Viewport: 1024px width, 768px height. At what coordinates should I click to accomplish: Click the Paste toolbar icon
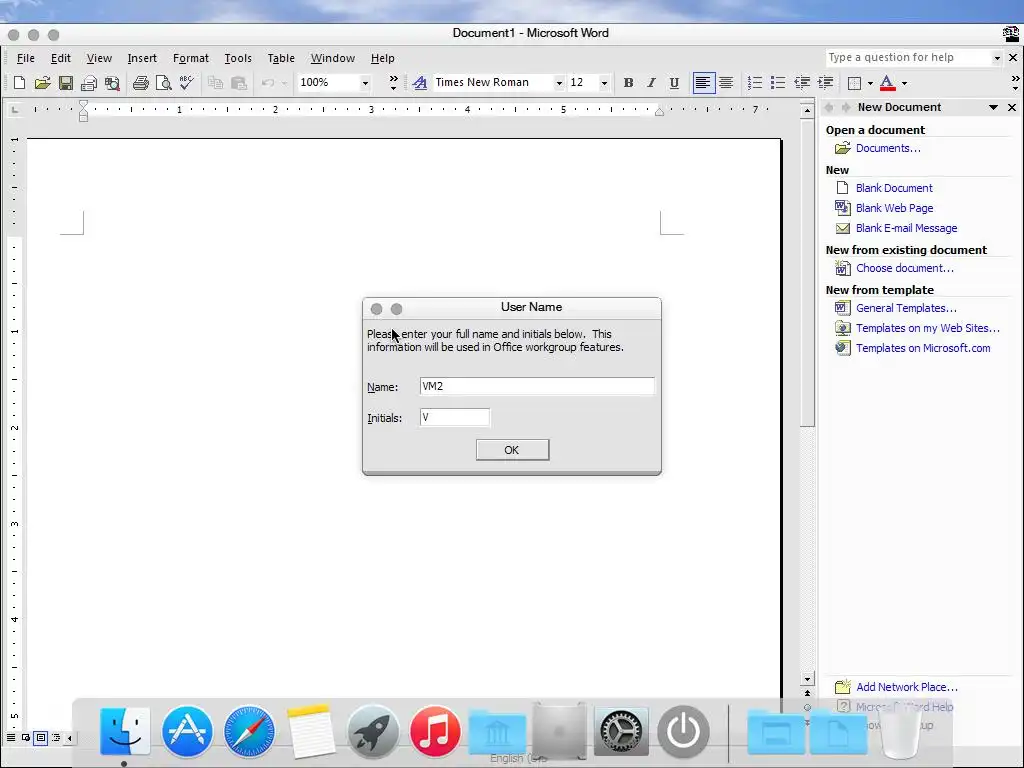point(239,83)
